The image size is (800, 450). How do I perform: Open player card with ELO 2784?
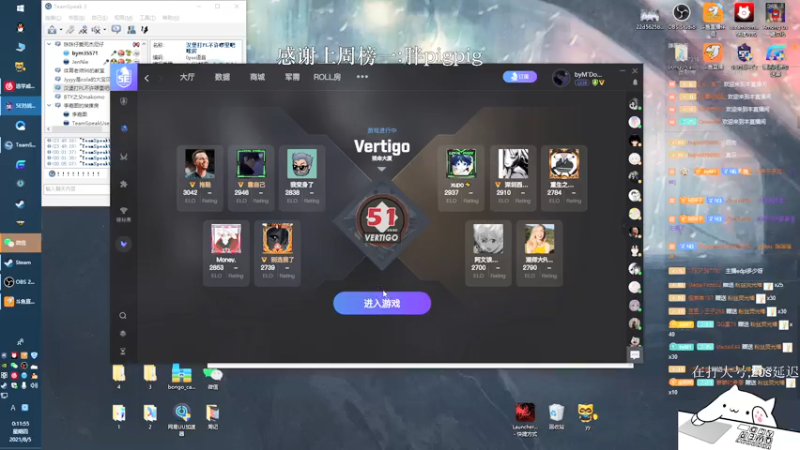pyautogui.click(x=564, y=178)
